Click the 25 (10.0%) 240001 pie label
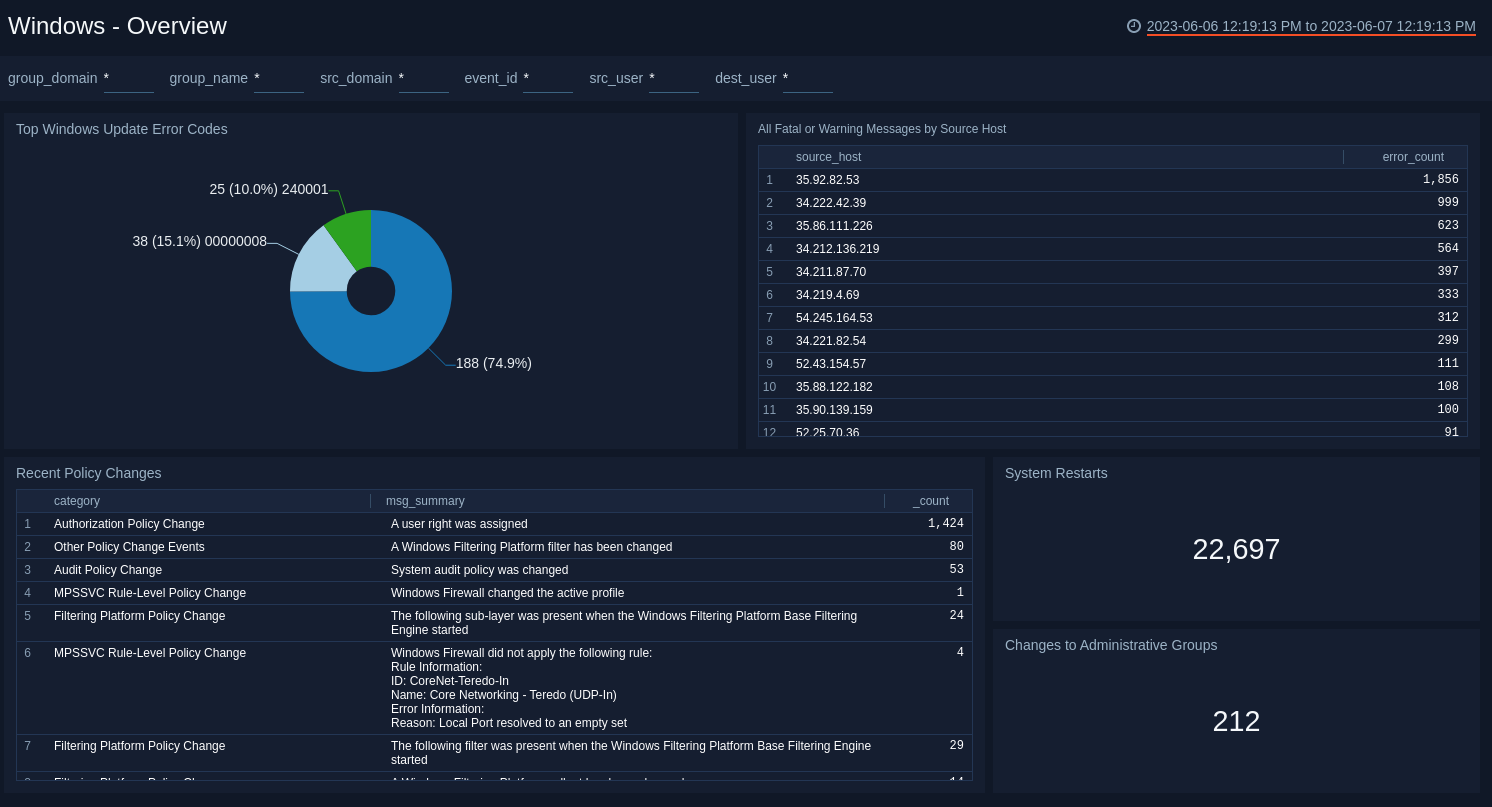Screen dimensions: 1492x807 [269, 189]
